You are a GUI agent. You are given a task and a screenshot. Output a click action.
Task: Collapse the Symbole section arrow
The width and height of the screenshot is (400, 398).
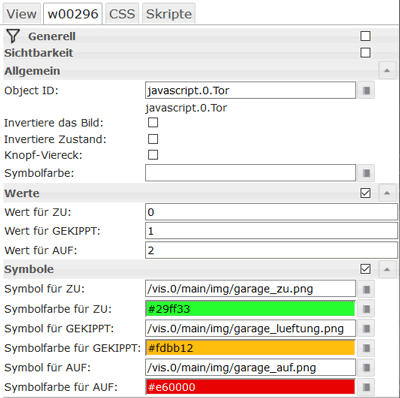pyautogui.click(x=387, y=269)
